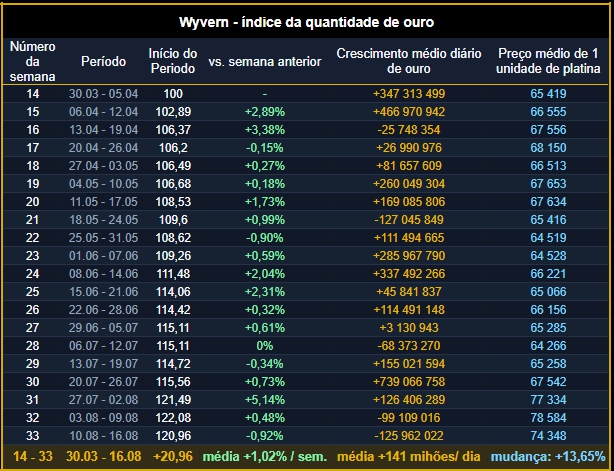Image resolution: width=614 pixels, height=471 pixels.
Task: Click the summary week range '14 - 33'
Action: (x=33, y=457)
